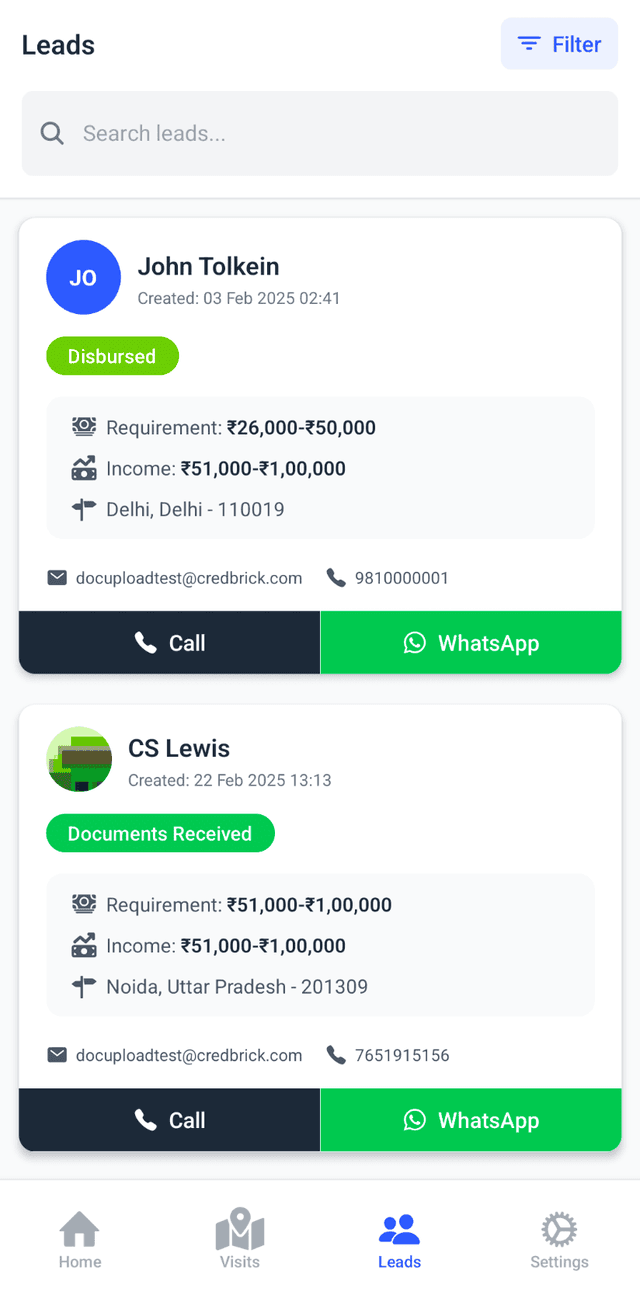Image resolution: width=640 pixels, height=1310 pixels.
Task: Open the Filter options panel
Action: click(559, 43)
